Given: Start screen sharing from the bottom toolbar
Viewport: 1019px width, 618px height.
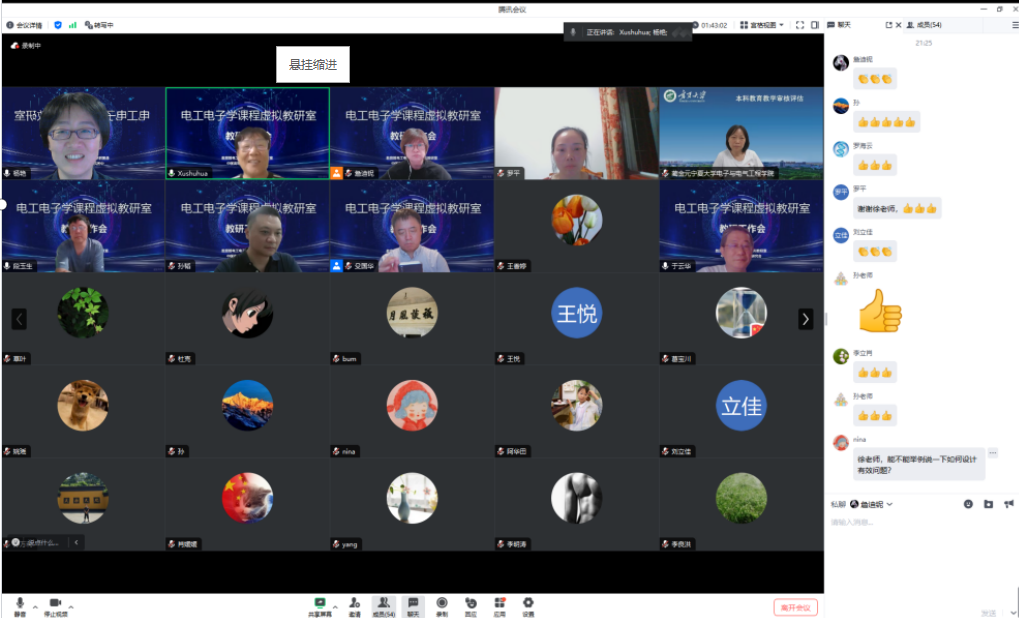Looking at the screenshot, I should (320, 607).
